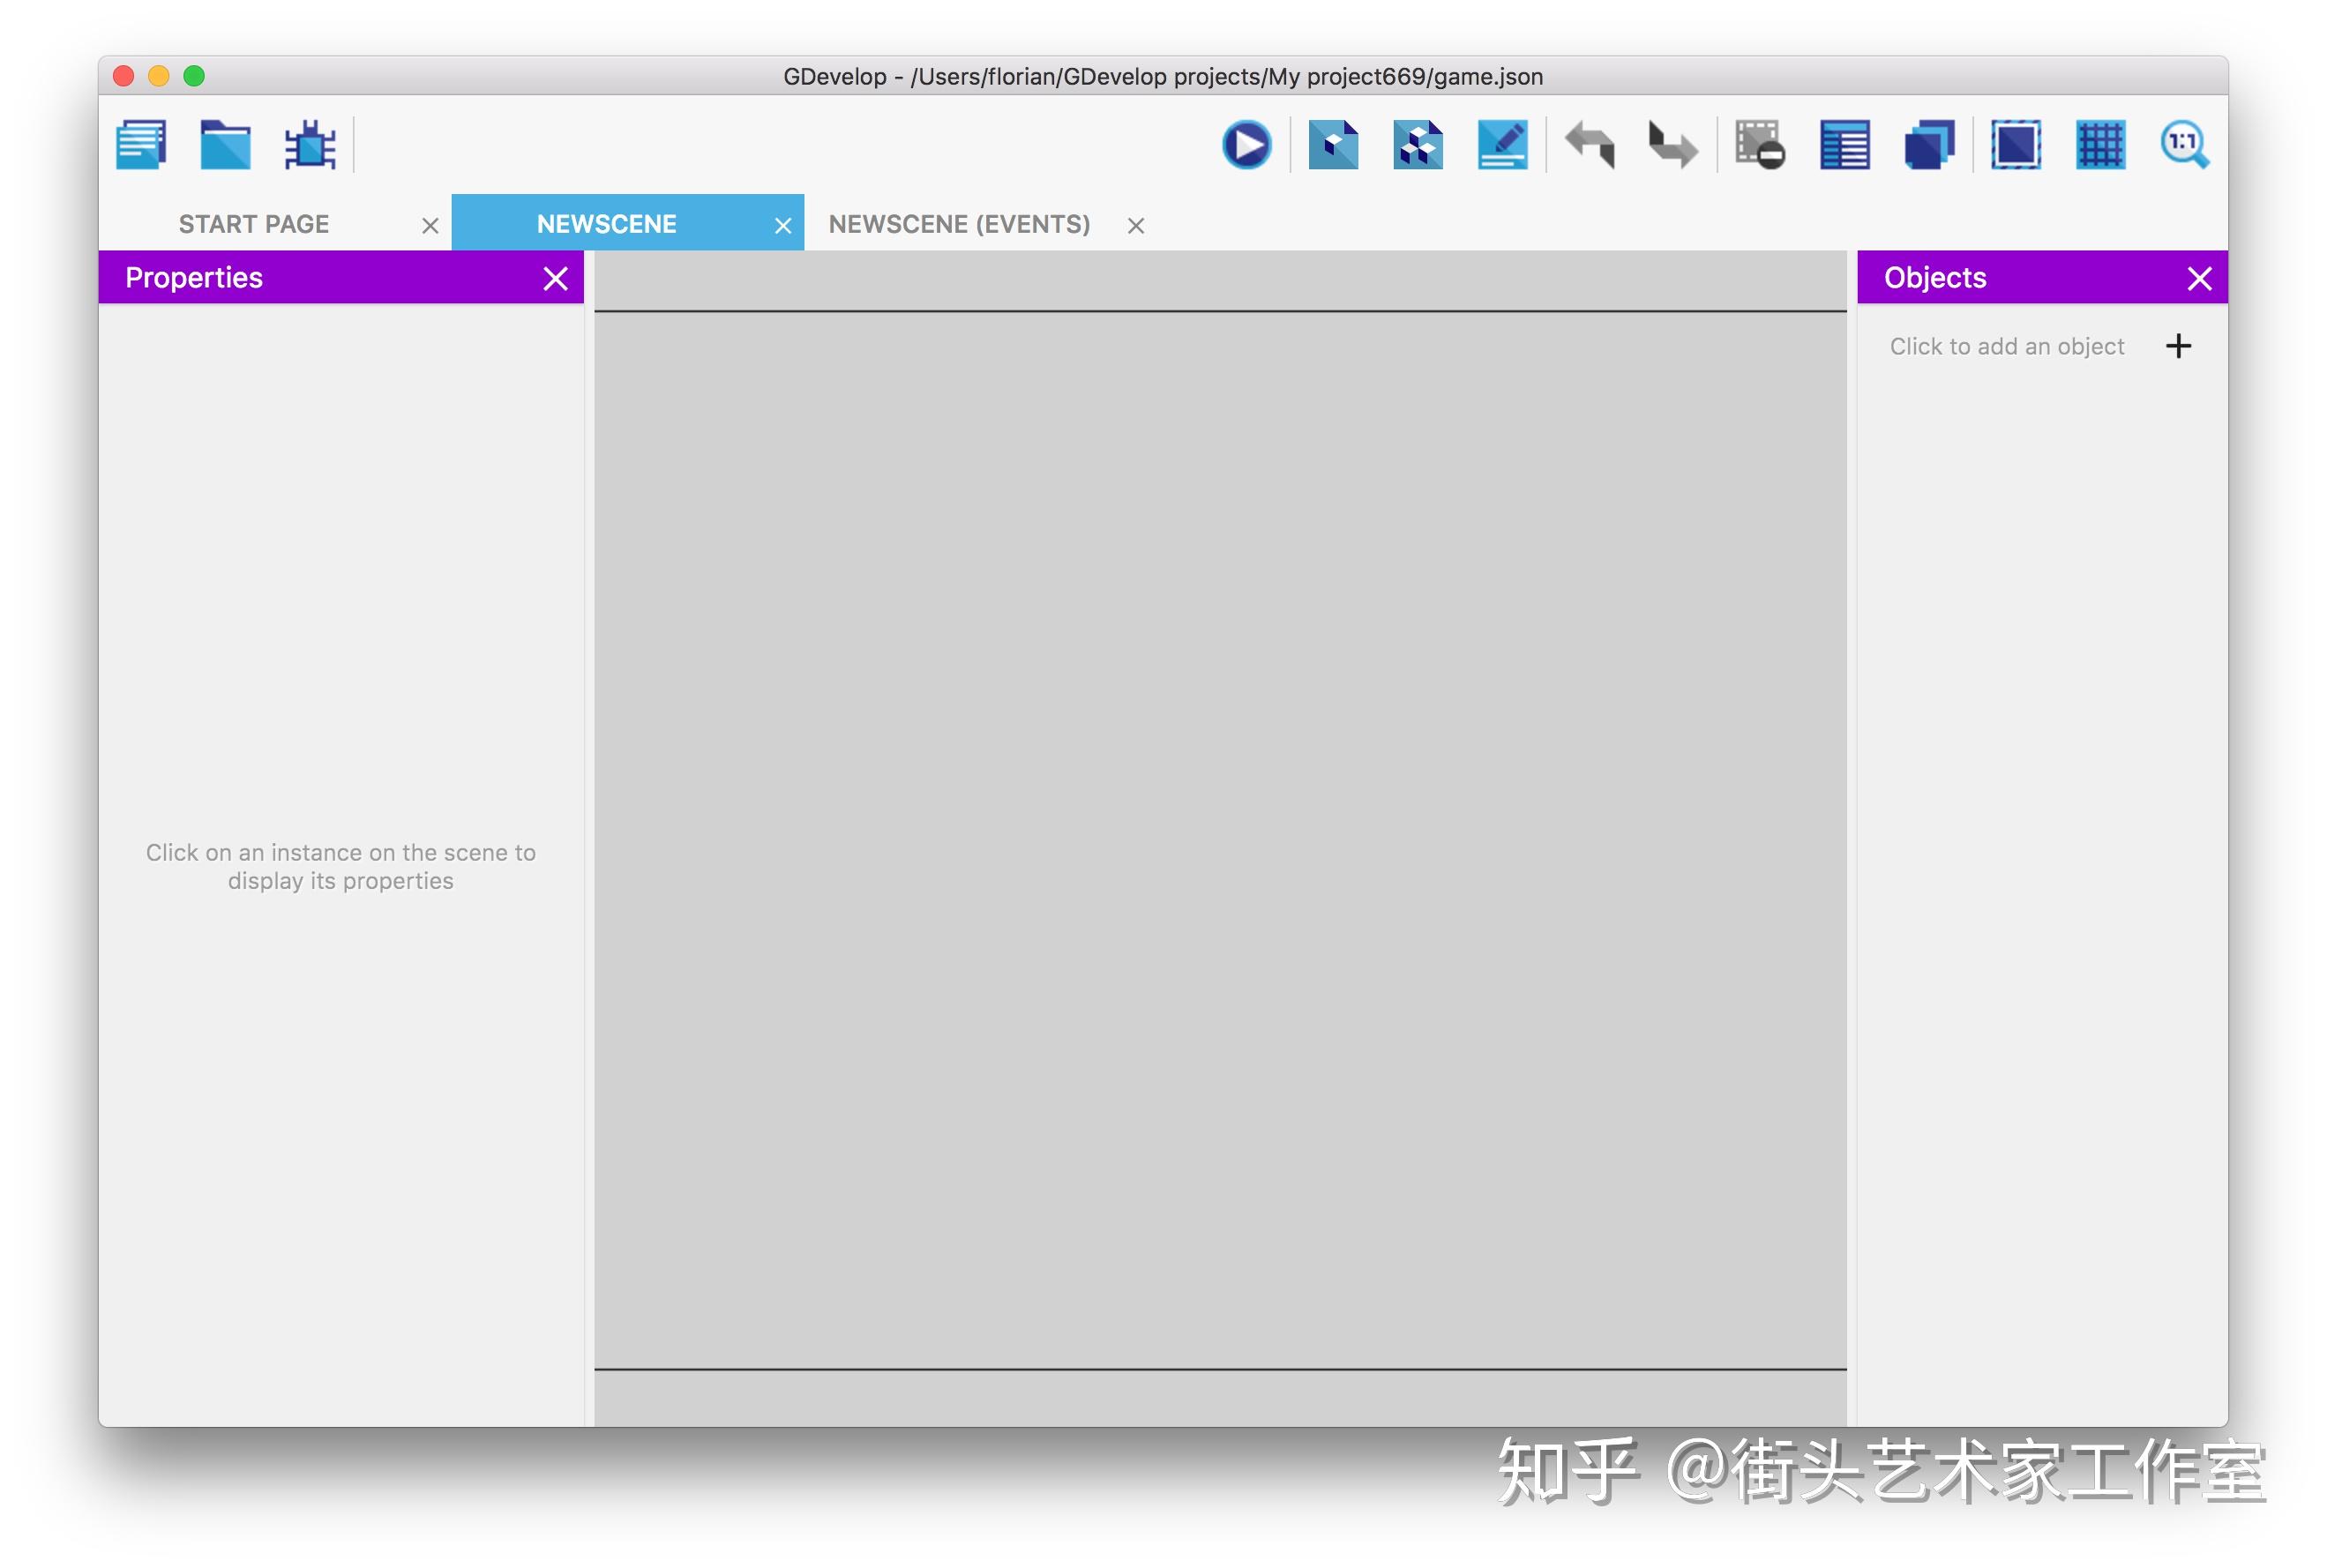2327x1568 pixels.
Task: Open the layers editor icon
Action: pos(1929,145)
